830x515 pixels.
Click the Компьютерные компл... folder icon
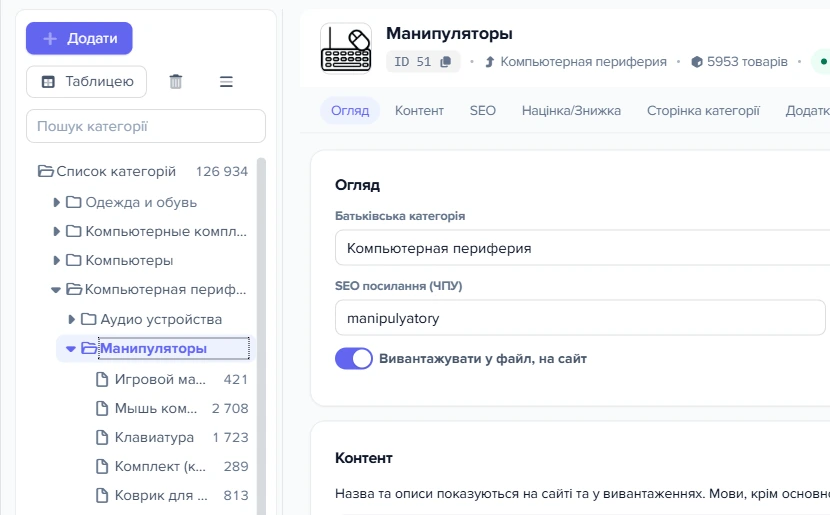[x=74, y=231]
